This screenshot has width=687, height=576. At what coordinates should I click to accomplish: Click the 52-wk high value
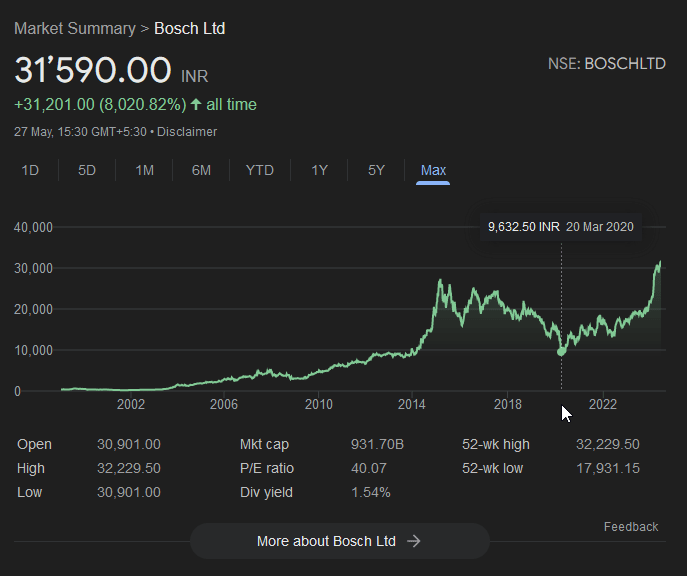[x=607, y=444]
